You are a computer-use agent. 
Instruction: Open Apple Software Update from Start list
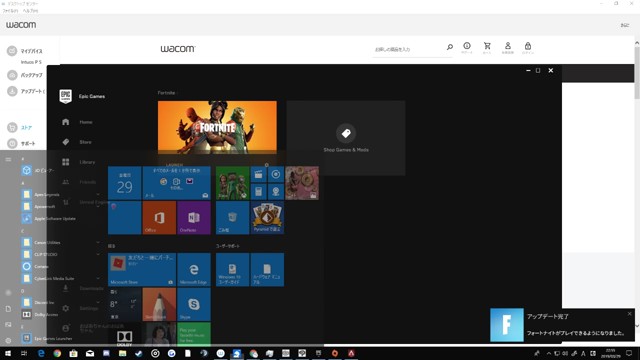[x=49, y=218]
